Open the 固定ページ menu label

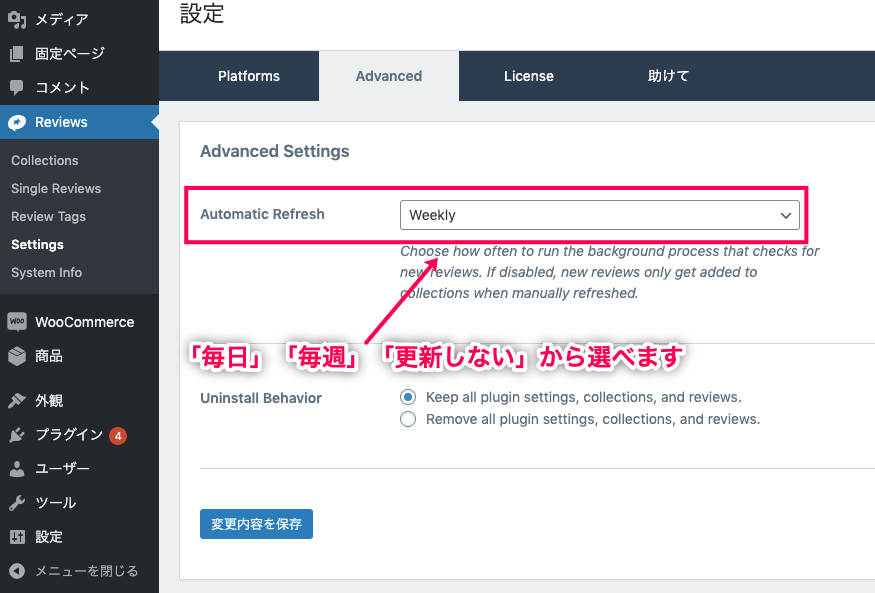(70, 54)
